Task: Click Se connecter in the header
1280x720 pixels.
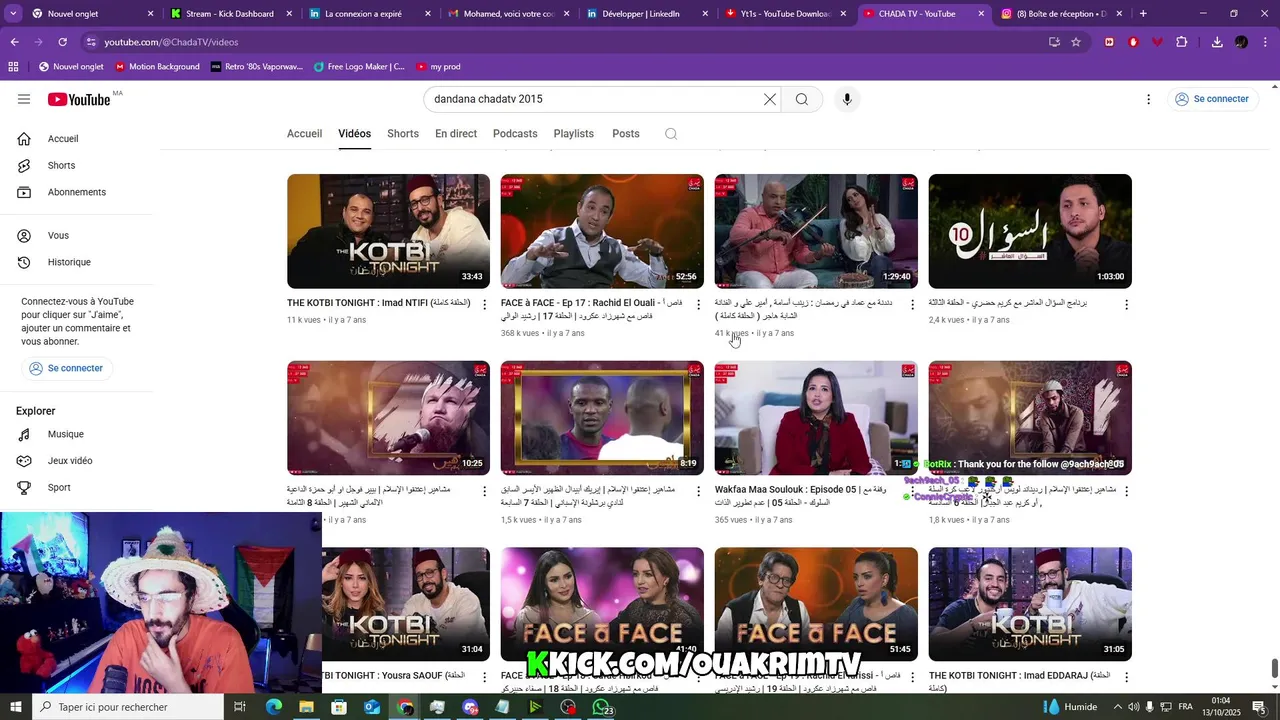Action: pos(1212,99)
